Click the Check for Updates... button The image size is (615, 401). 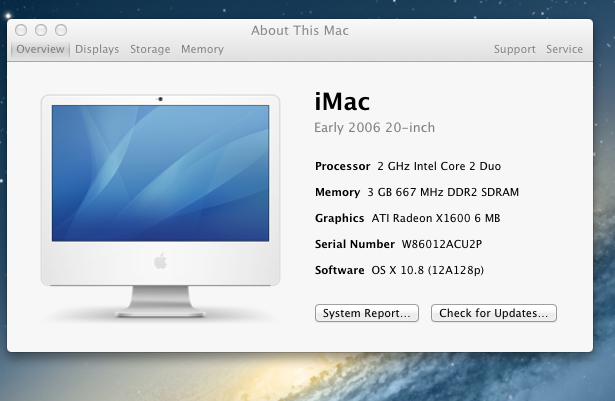[x=494, y=313]
